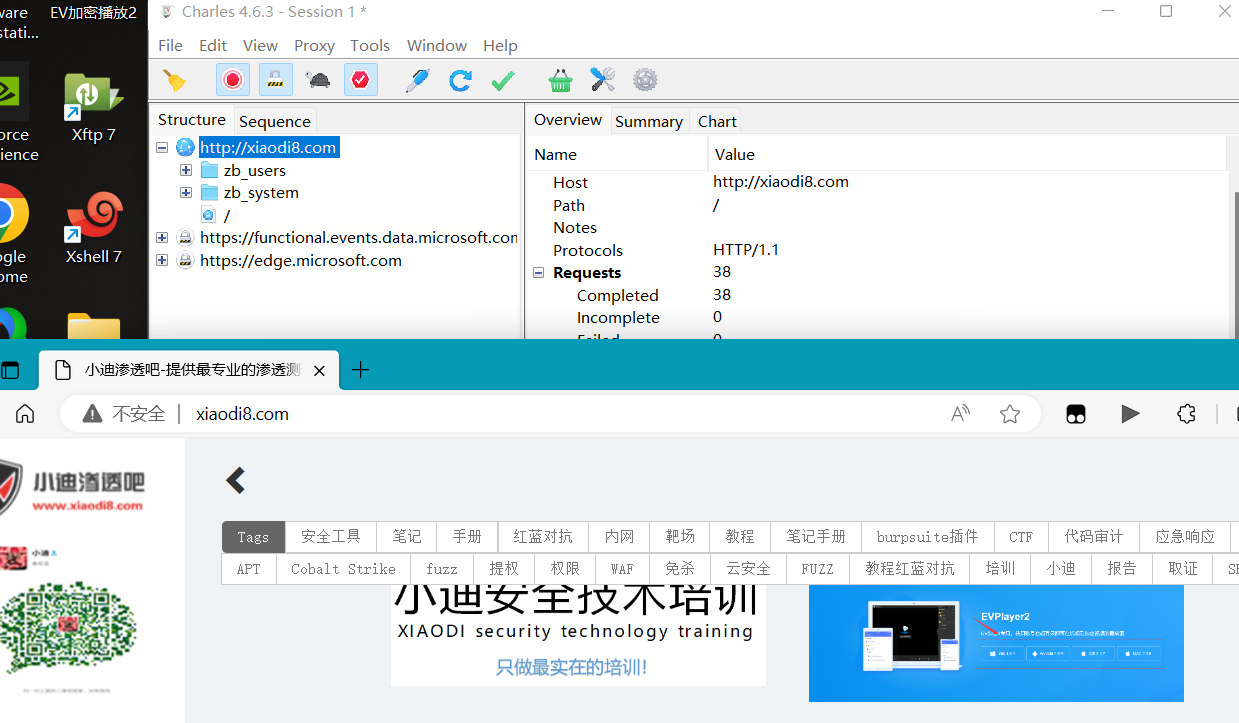1239x723 pixels.
Task: Click the green basket icon in Charles toolbar
Action: click(x=560, y=80)
